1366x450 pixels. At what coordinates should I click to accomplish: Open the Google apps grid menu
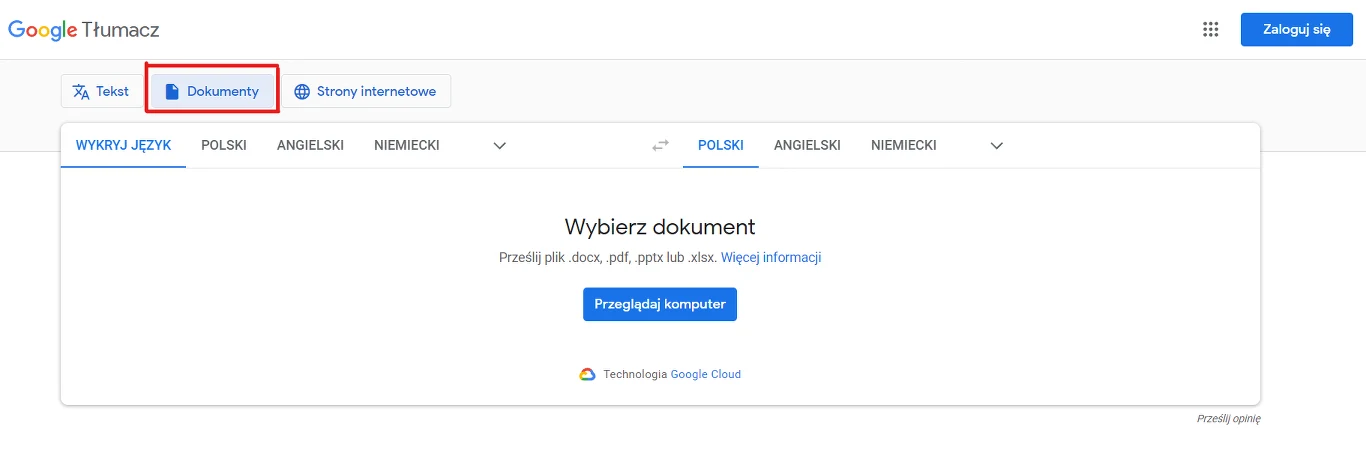(x=1210, y=29)
